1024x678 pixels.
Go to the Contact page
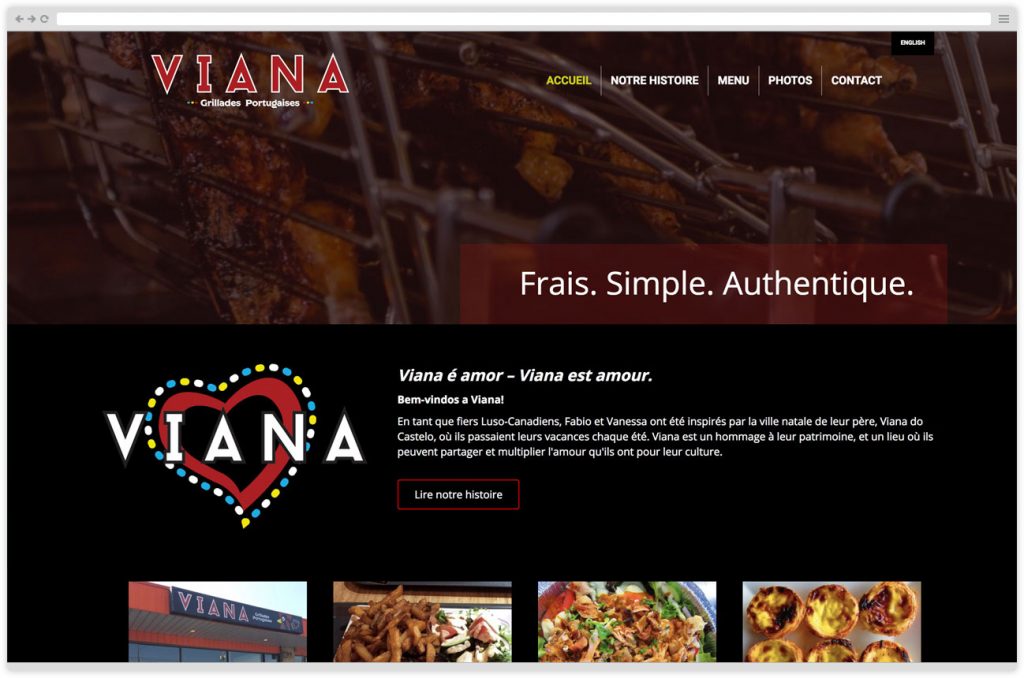[856, 80]
